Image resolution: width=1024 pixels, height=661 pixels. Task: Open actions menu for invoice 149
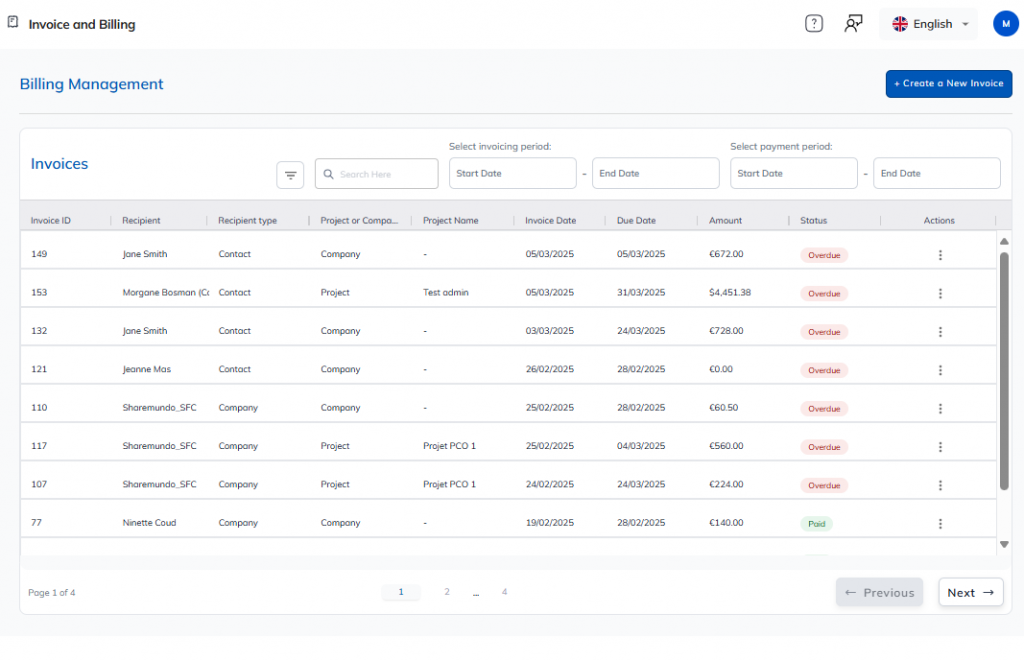[x=940, y=255]
